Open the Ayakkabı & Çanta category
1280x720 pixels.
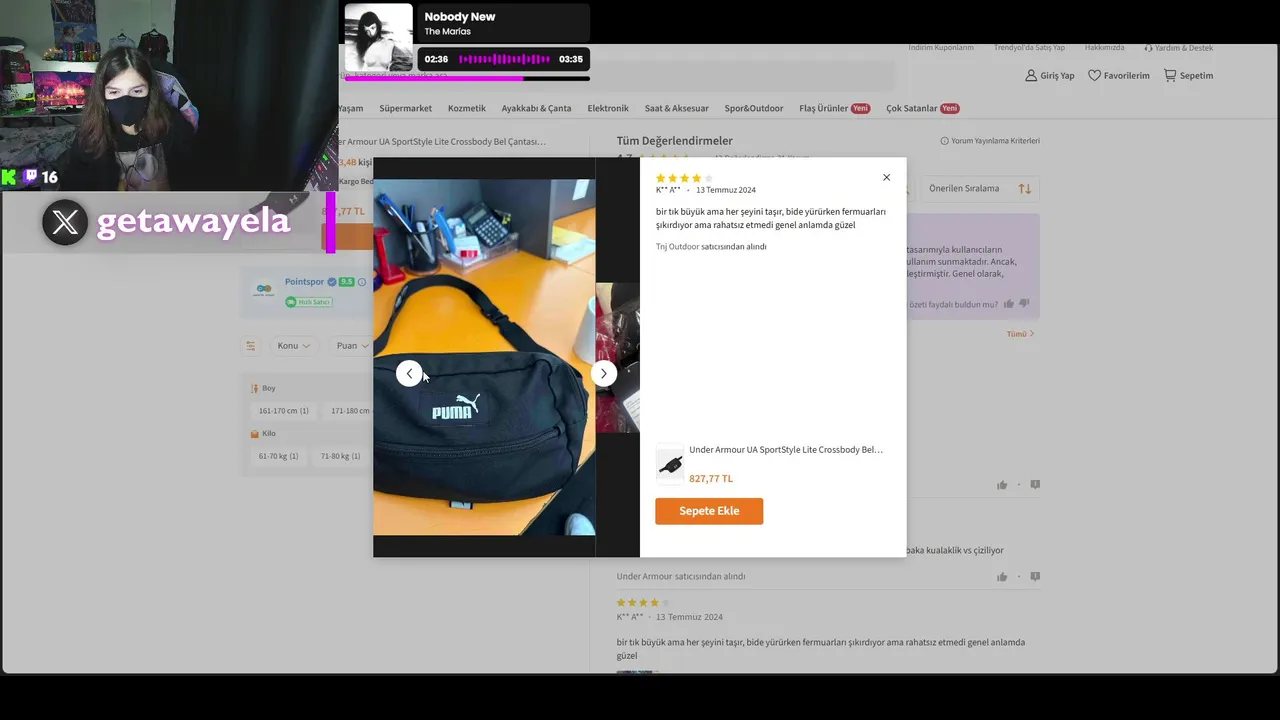click(x=536, y=108)
